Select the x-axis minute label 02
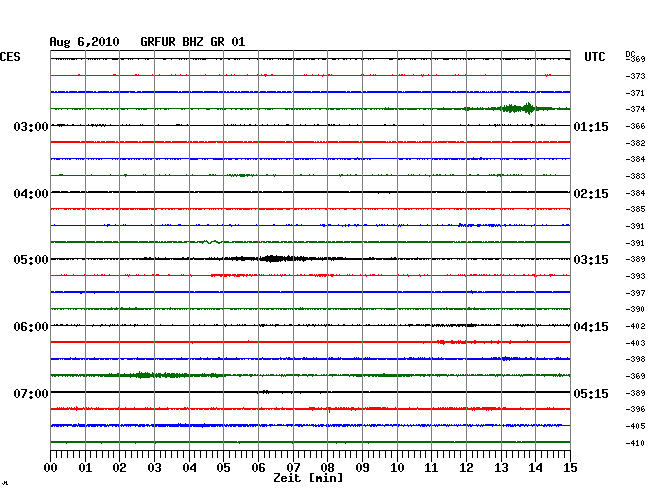The height and width of the screenshot is (494, 650). click(x=119, y=468)
